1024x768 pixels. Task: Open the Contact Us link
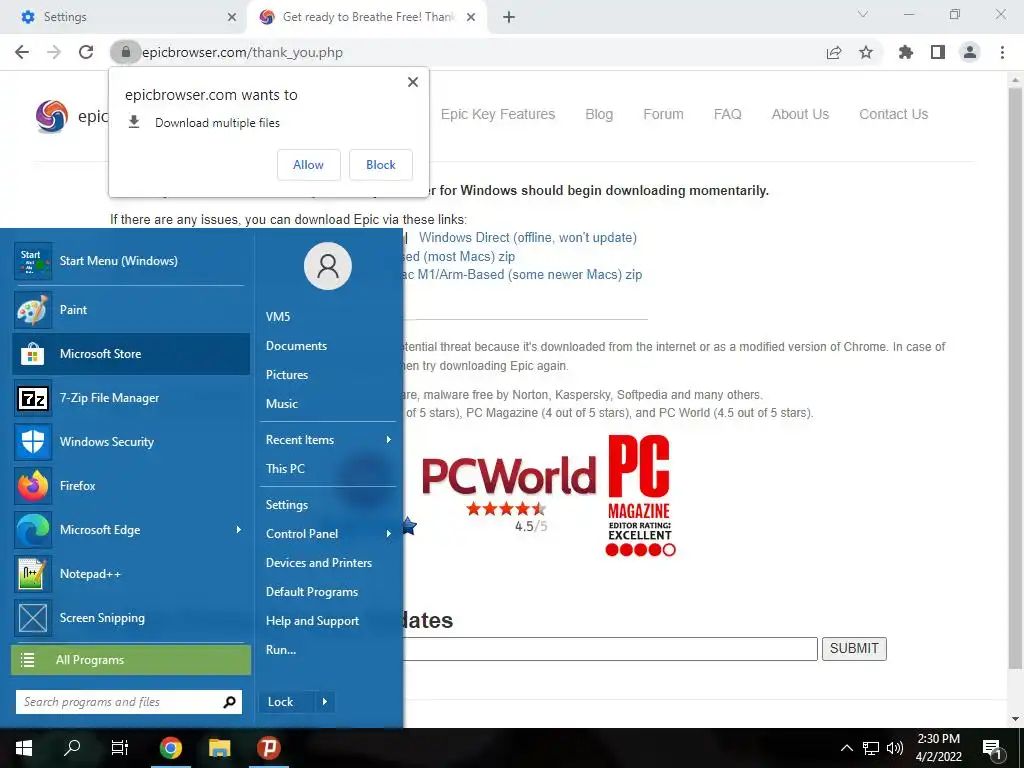pos(893,114)
